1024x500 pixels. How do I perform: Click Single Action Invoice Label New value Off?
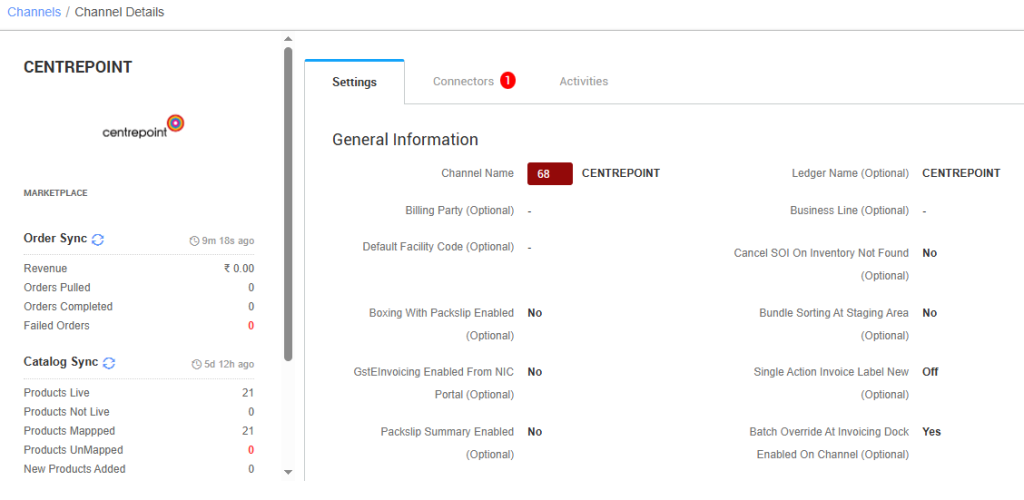(930, 371)
